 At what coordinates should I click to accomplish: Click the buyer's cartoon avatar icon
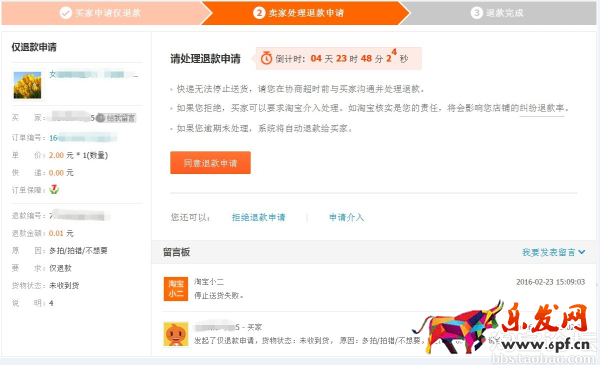(x=176, y=334)
